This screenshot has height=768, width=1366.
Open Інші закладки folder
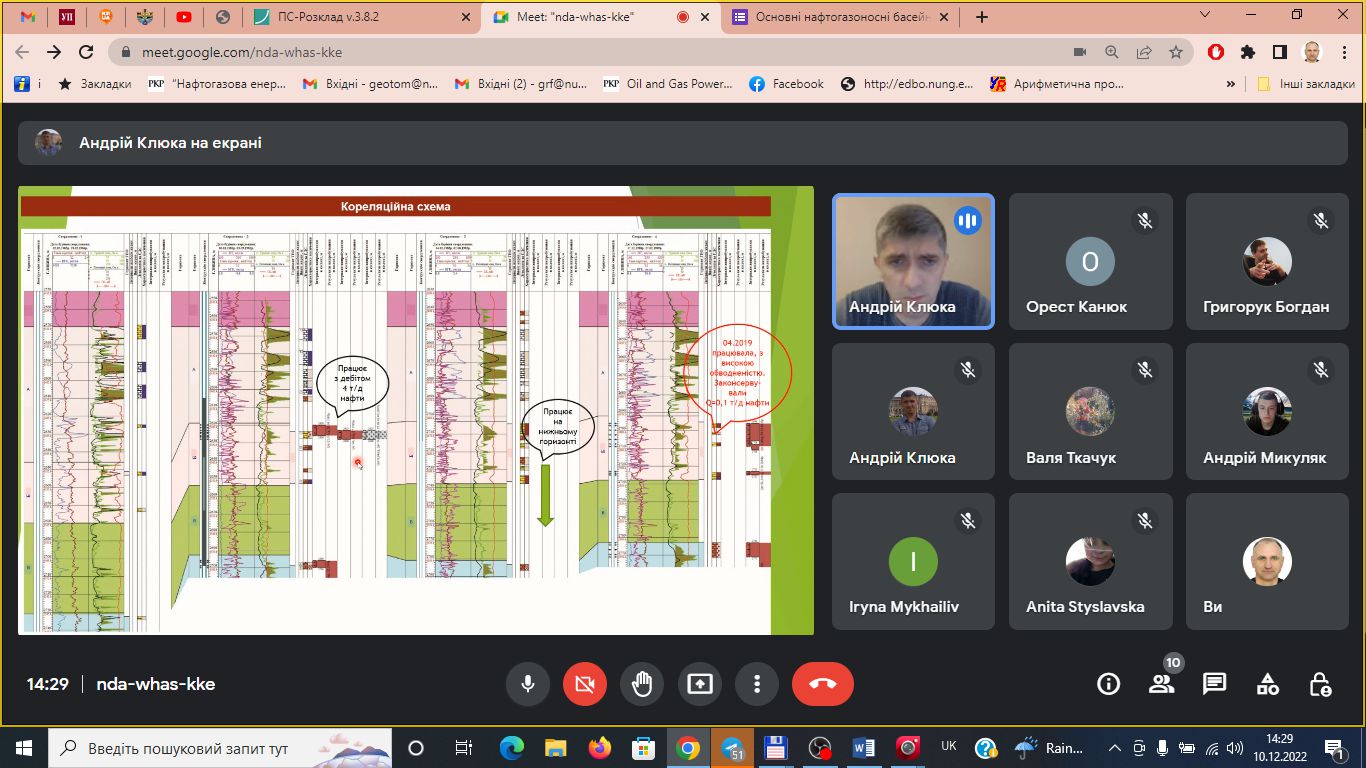(x=1306, y=84)
